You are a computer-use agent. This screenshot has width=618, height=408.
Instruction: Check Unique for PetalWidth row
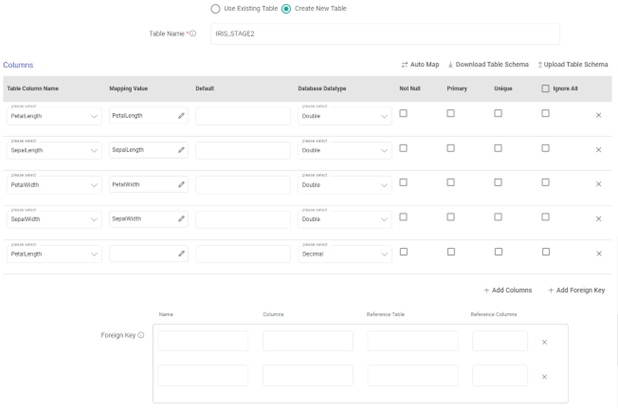coord(498,183)
